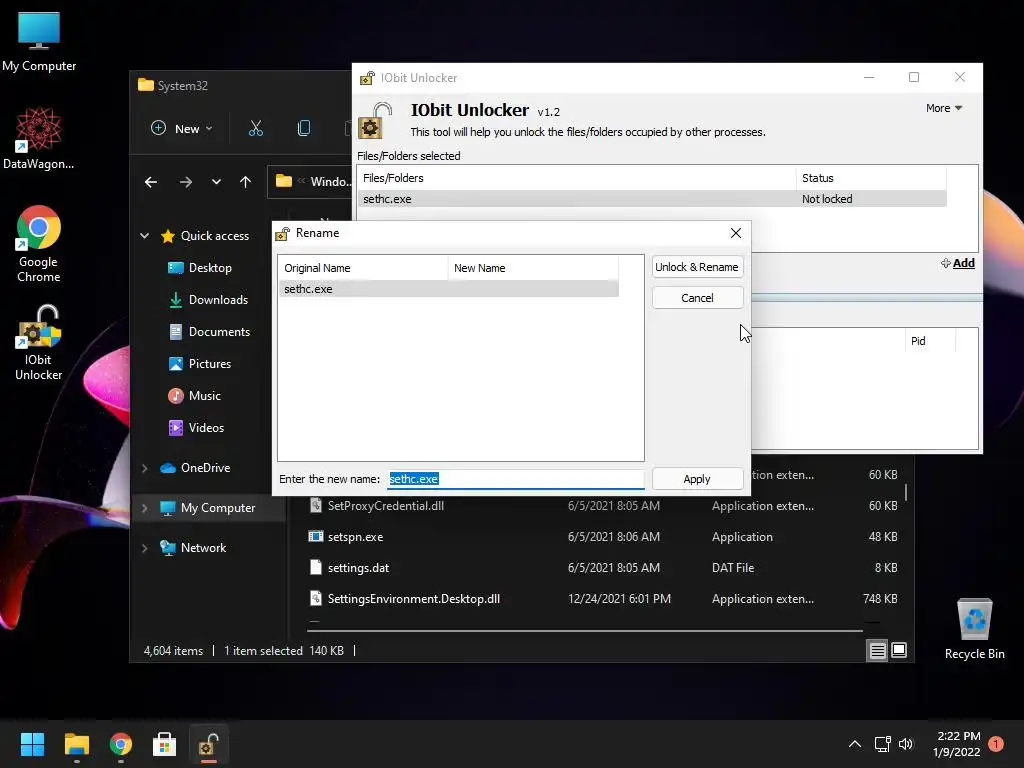Click Explorer horizontal scrollbar
The width and height of the screenshot is (1024, 768).
(584, 631)
